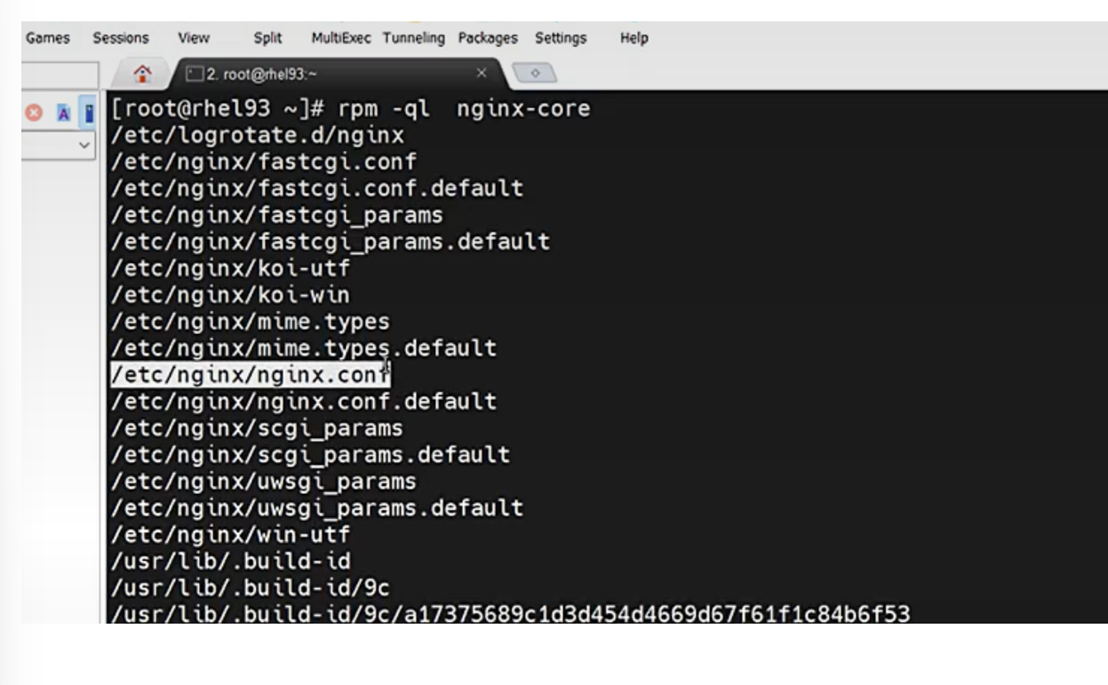Open the Help menu
This screenshot has height=685, width=1108.
pyautogui.click(x=634, y=38)
